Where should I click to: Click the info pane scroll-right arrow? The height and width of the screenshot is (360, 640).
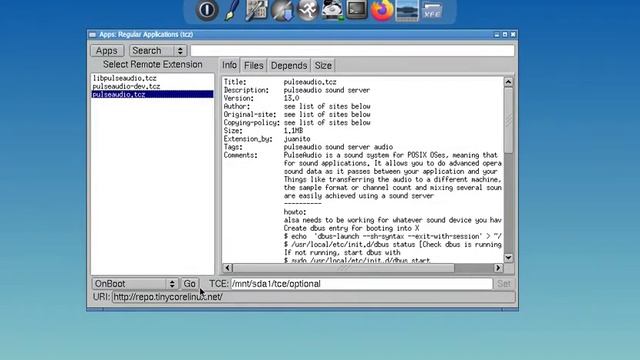pos(498,268)
